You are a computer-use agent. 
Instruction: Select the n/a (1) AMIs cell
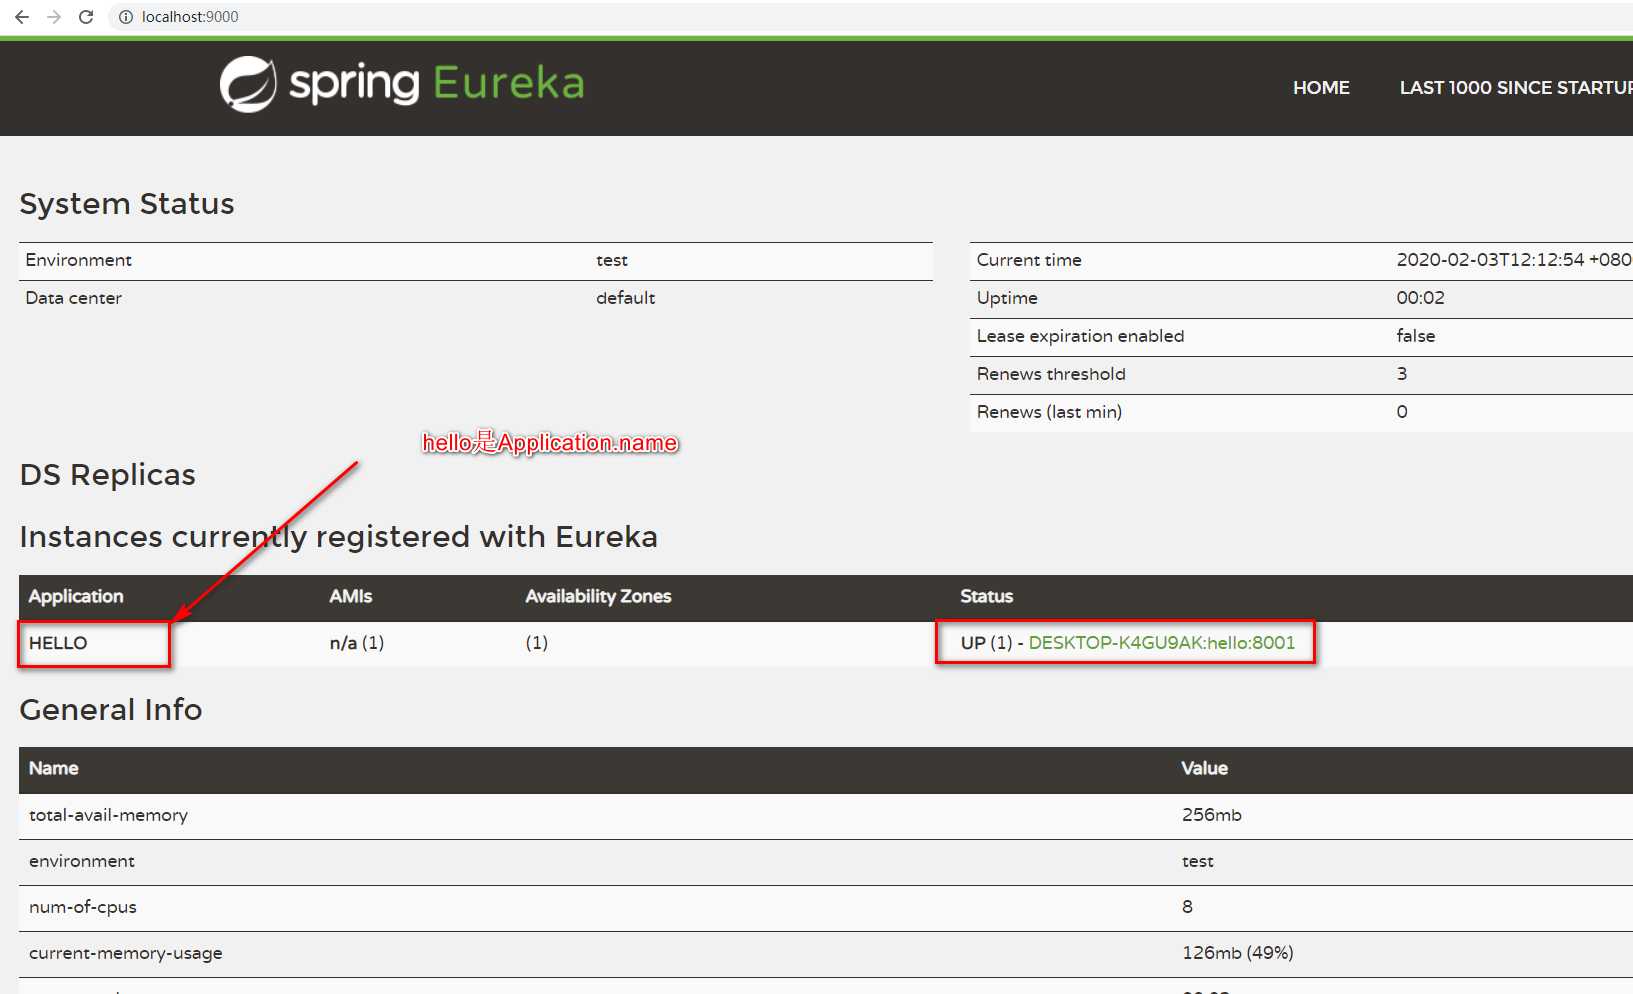coord(357,643)
